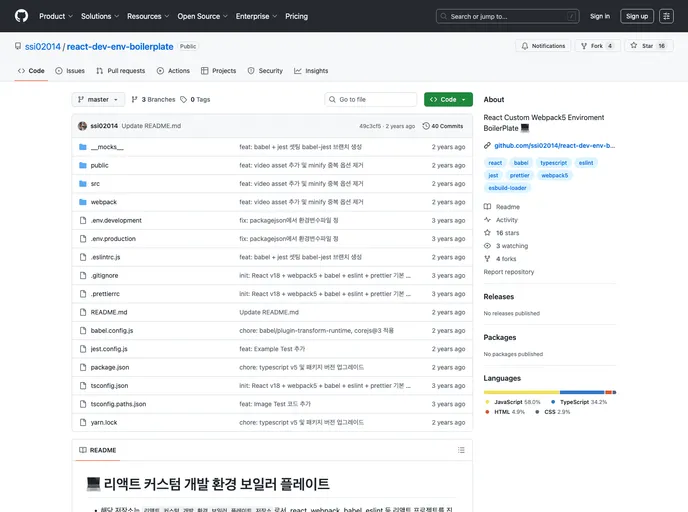Click the typescript topic tag
The height and width of the screenshot is (512, 688).
[x=553, y=163]
